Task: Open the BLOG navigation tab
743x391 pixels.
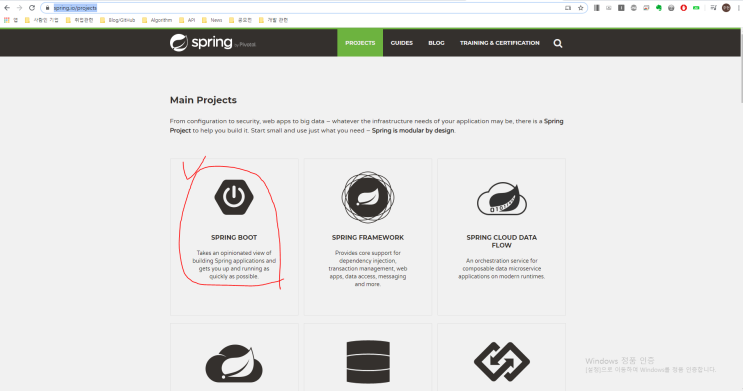Action: (436, 43)
